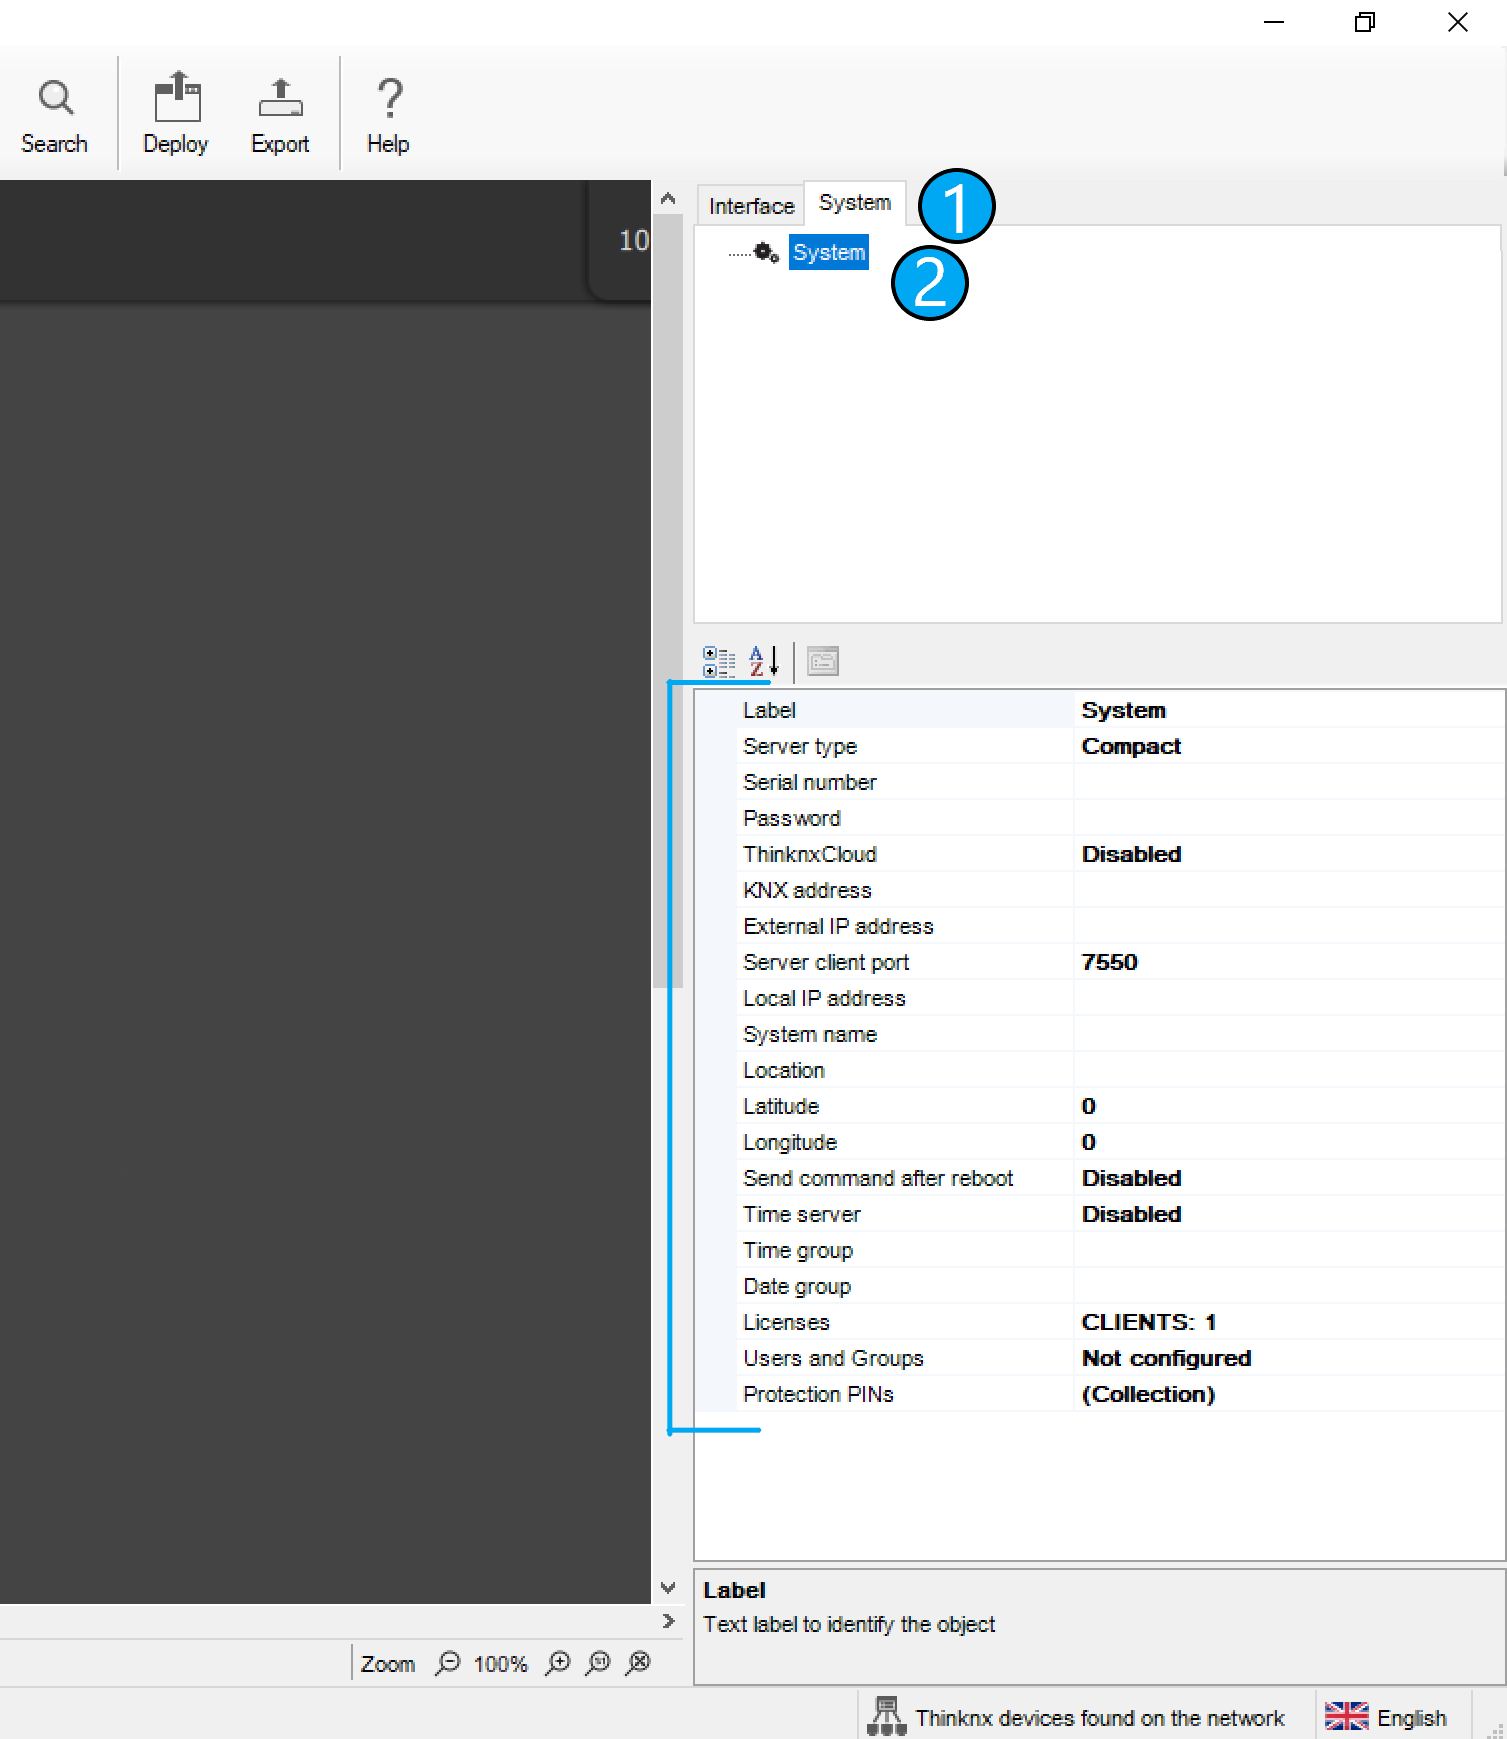1507x1739 pixels.
Task: Click the Deploy toolbar icon
Action: (176, 99)
